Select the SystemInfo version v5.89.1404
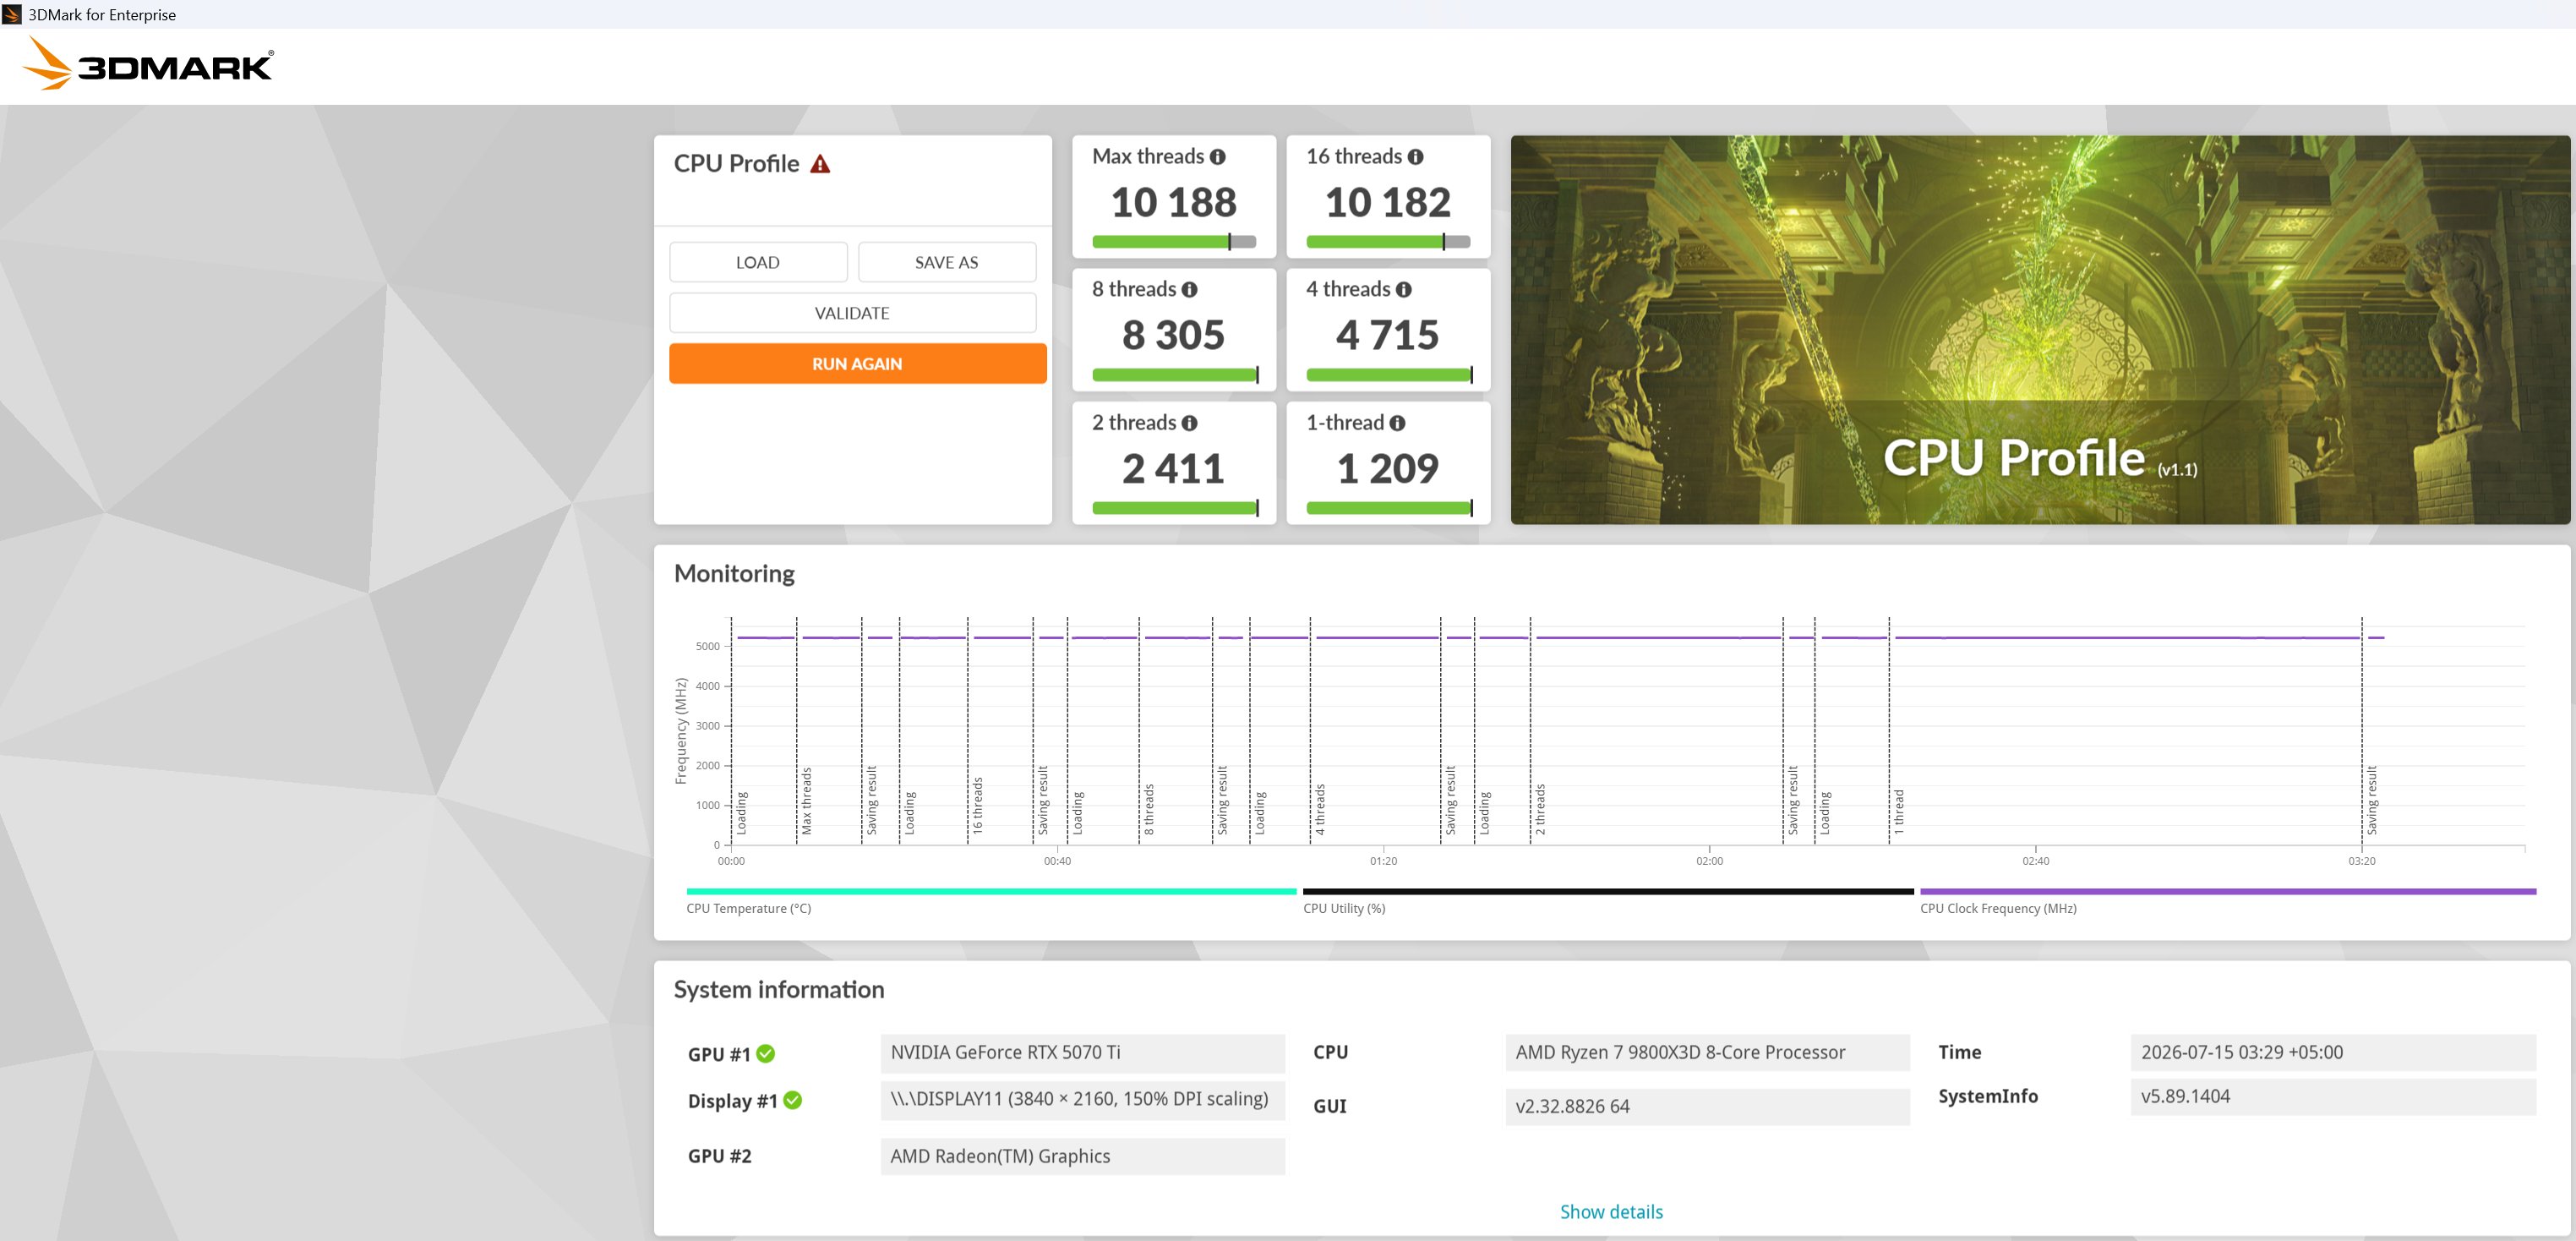2576x1241 pixels. (2333, 1097)
